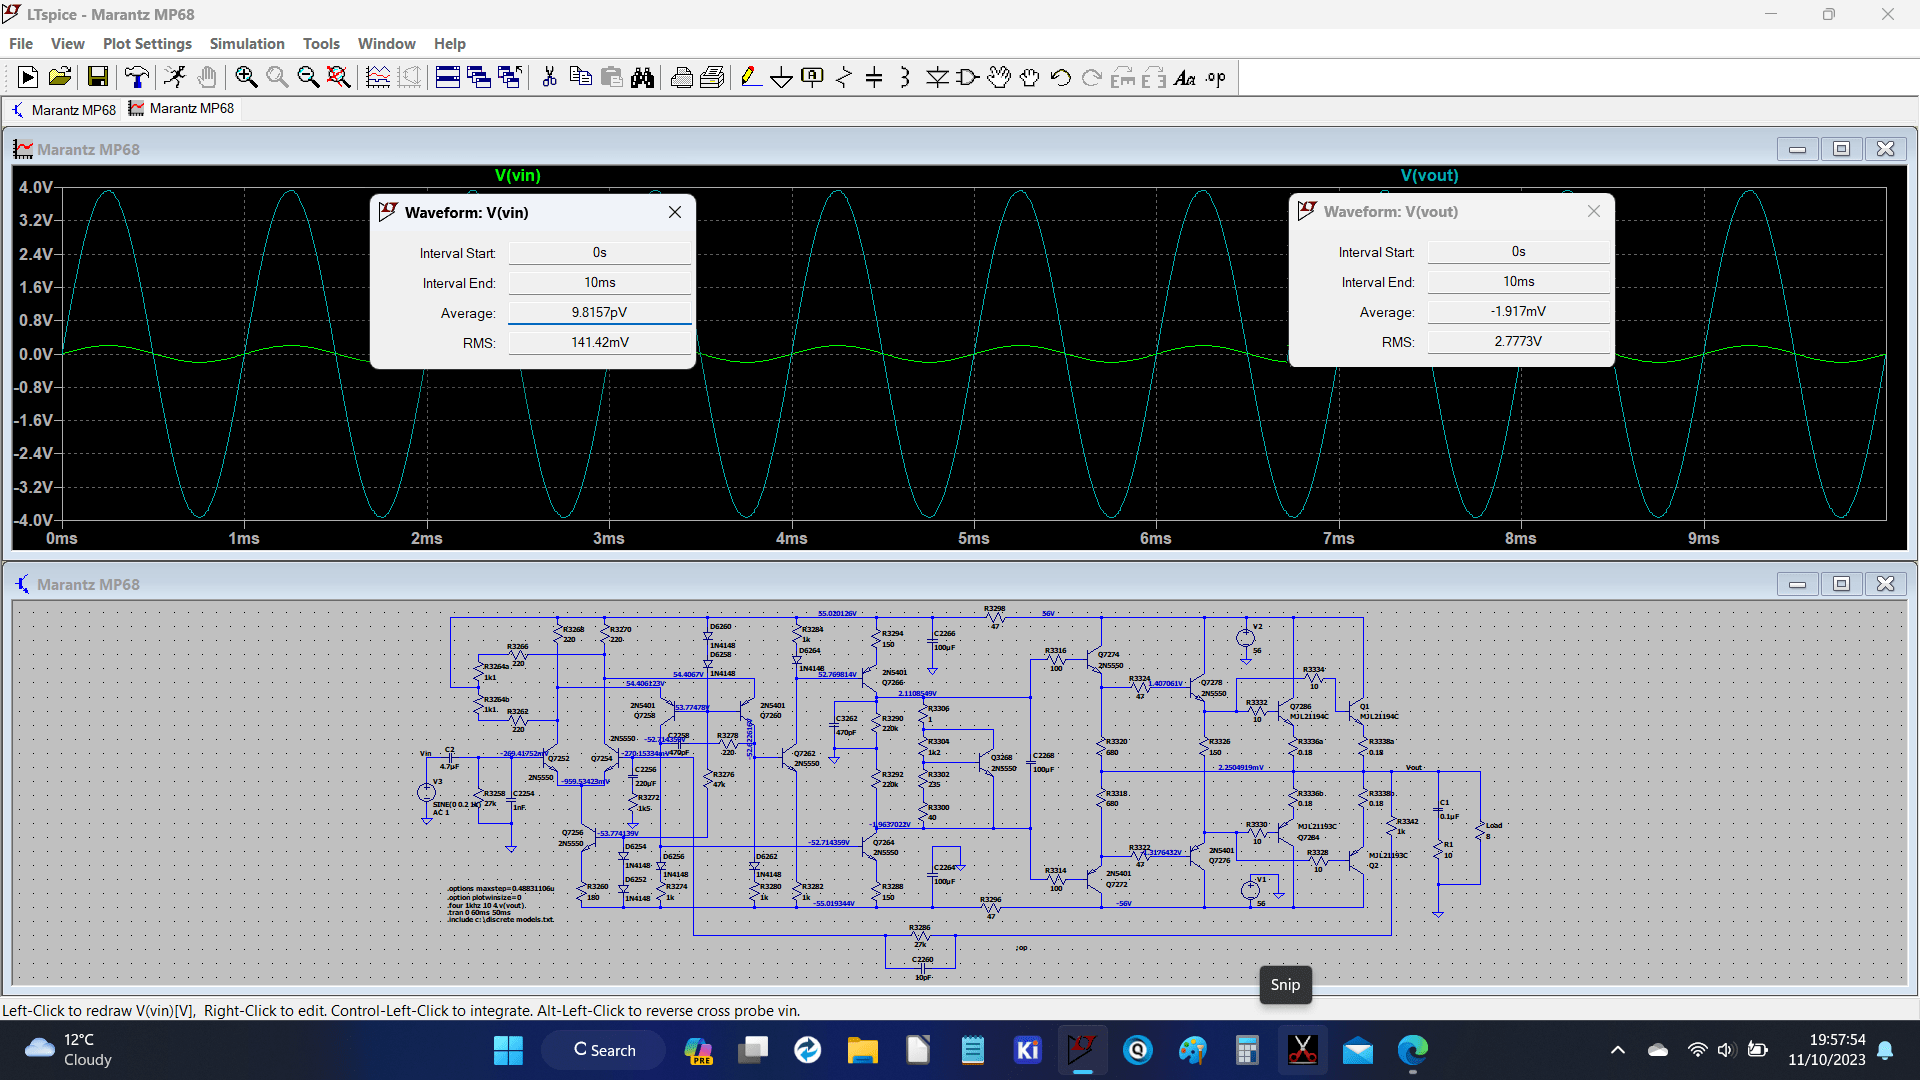Open the Plot Settings menu

147,44
